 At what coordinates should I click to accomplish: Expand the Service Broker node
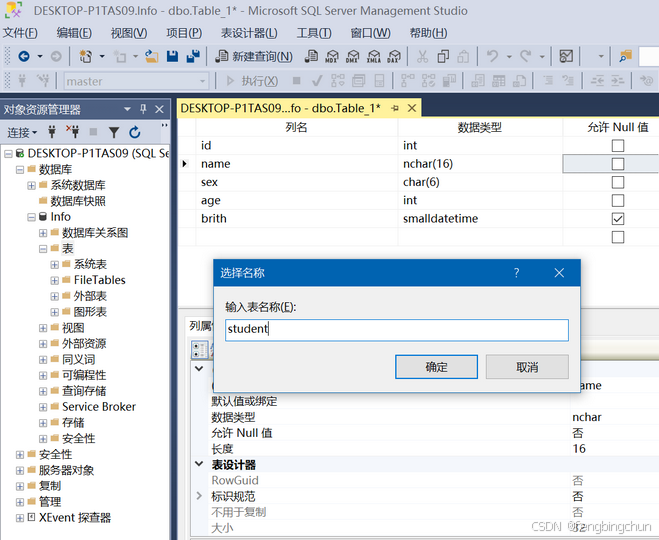click(43, 407)
